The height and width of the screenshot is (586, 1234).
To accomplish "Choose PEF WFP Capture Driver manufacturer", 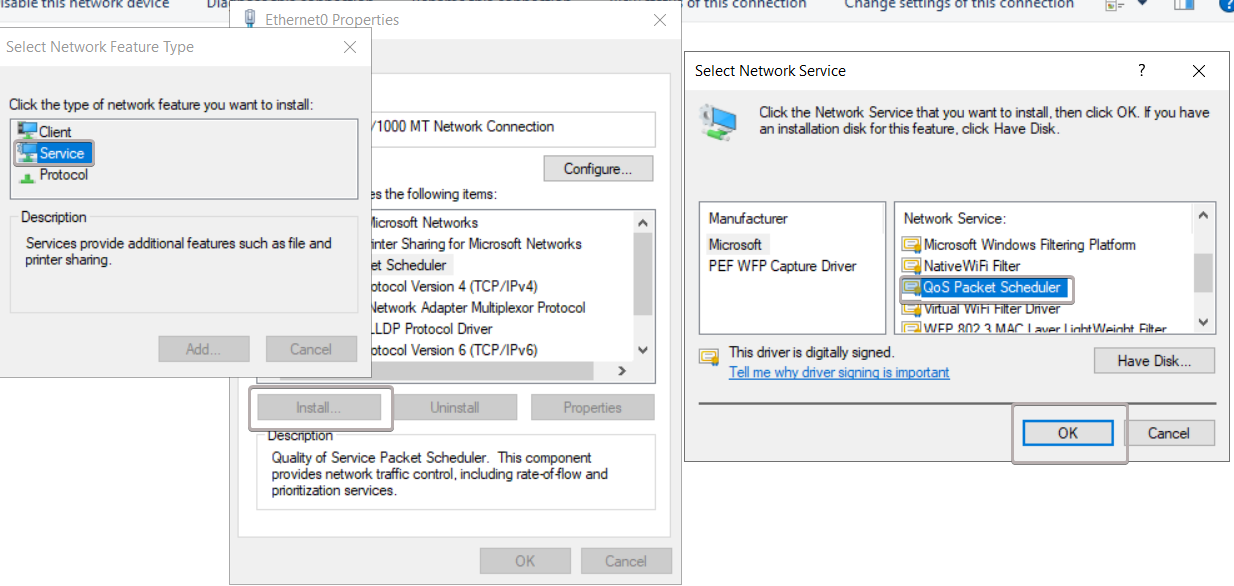I will [782, 266].
